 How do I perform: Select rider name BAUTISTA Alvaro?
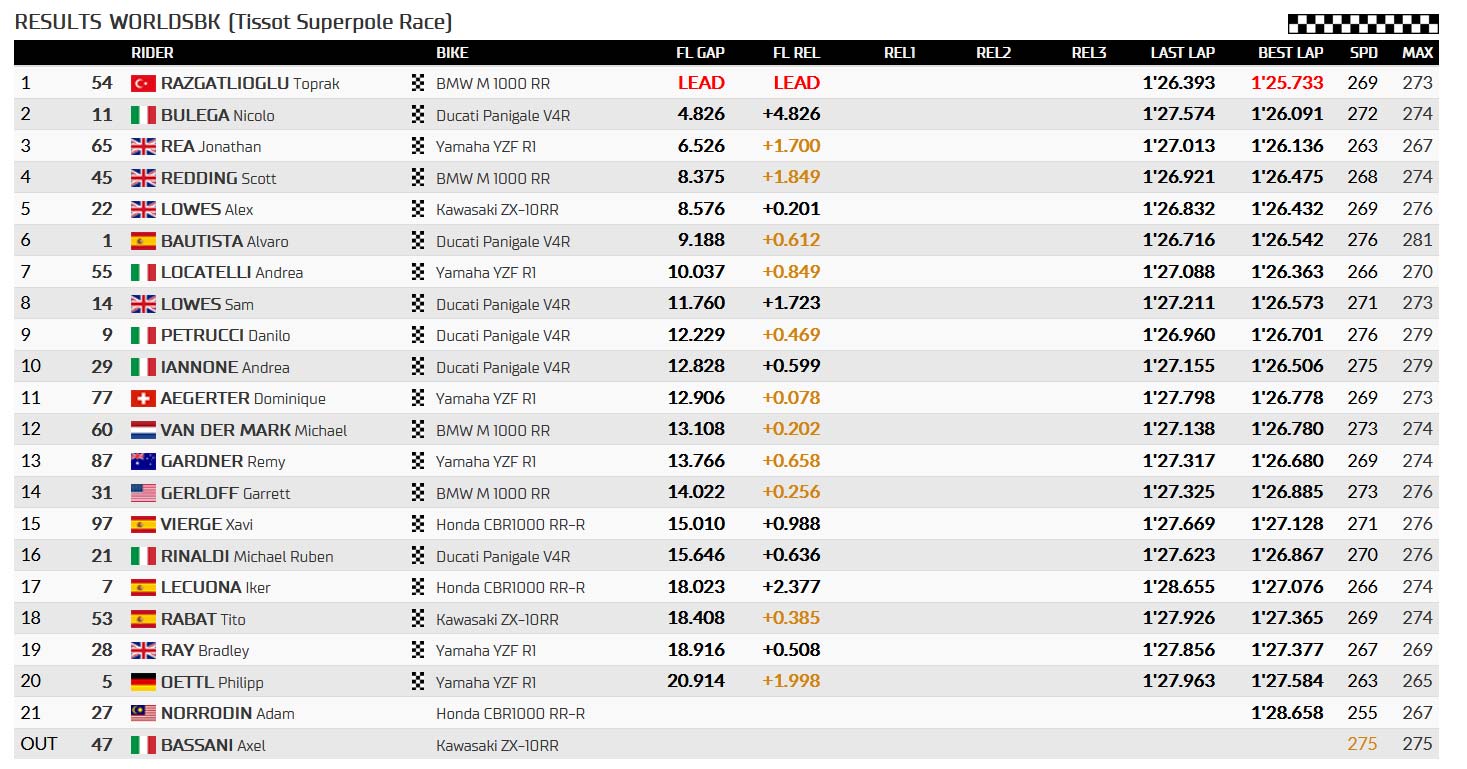point(224,241)
